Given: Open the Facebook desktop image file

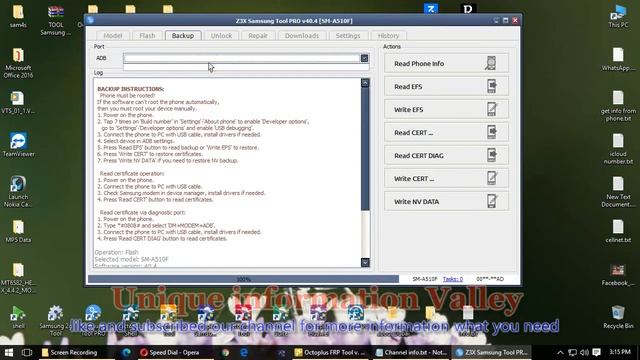Looking at the screenshot, I should click(x=618, y=274).
